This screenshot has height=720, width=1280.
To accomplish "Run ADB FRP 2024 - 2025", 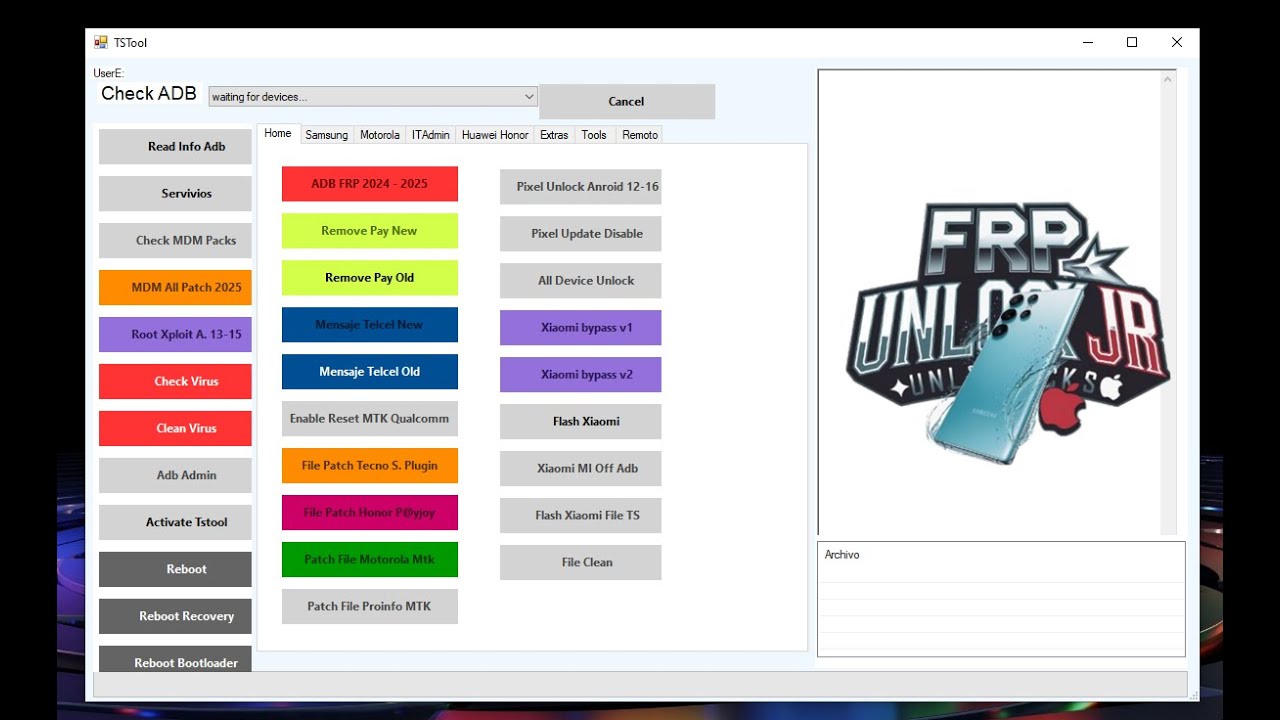I will click(x=370, y=184).
